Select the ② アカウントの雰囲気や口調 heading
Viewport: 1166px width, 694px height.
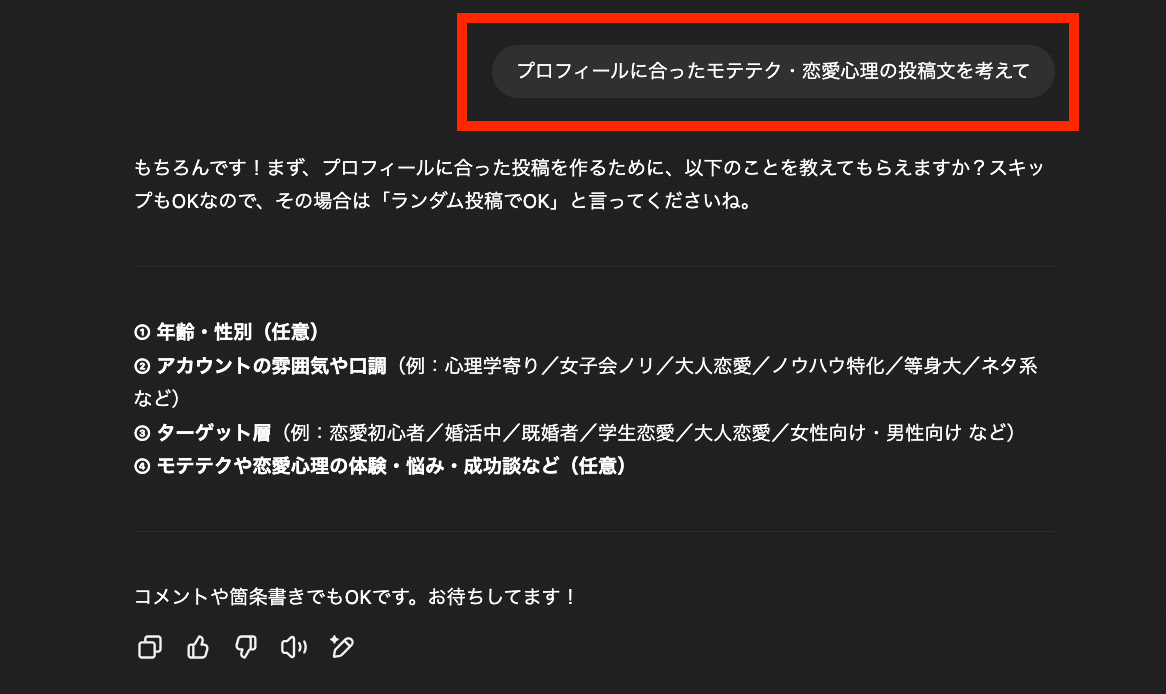(260, 366)
